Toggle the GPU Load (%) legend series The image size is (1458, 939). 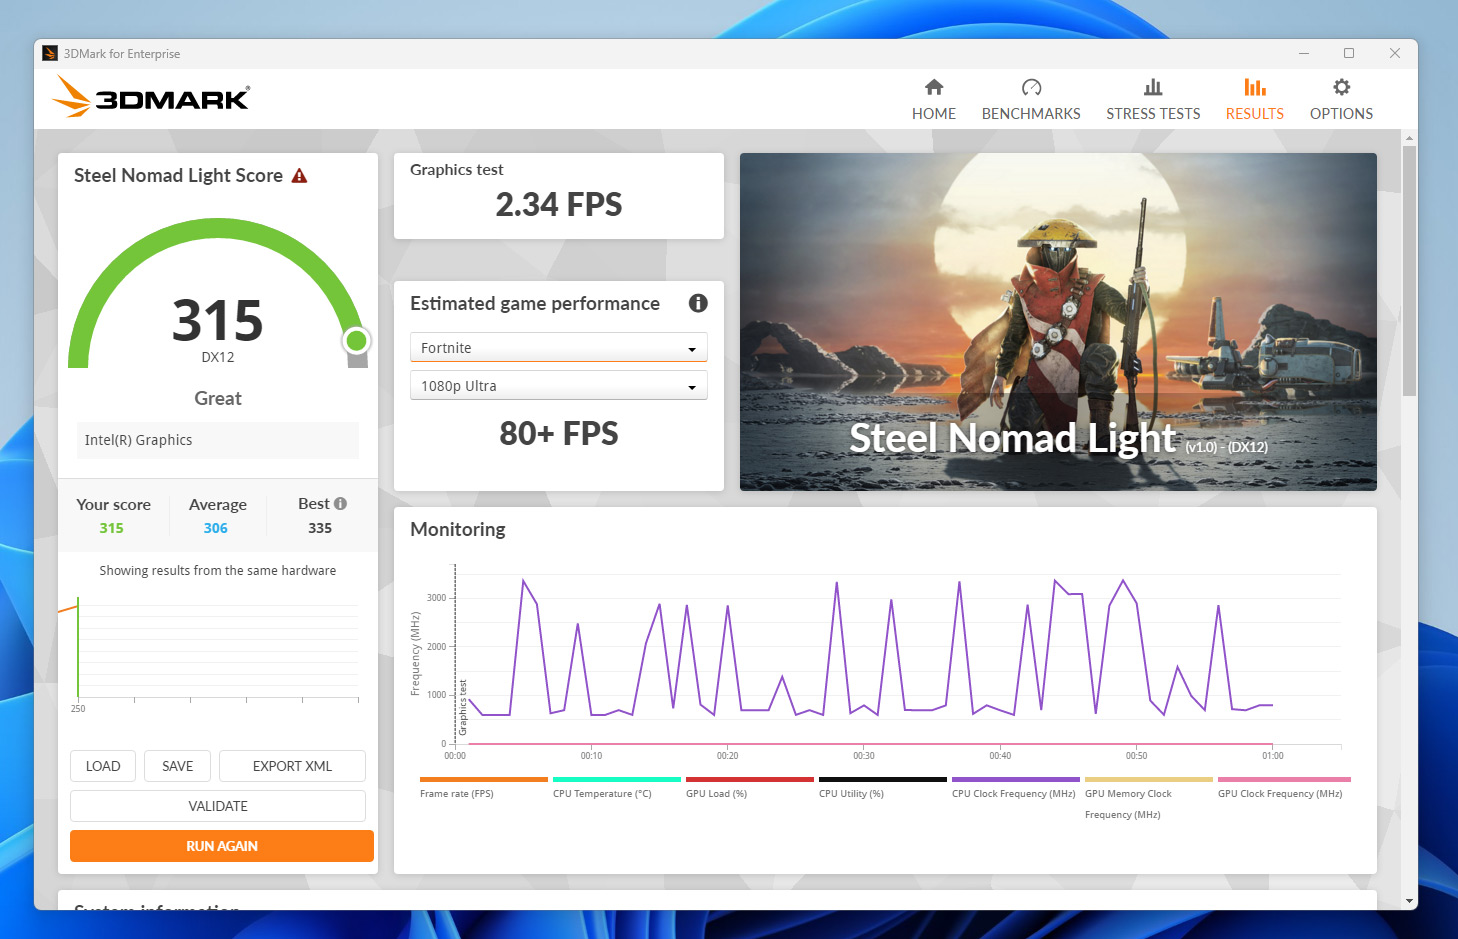[x=716, y=794]
